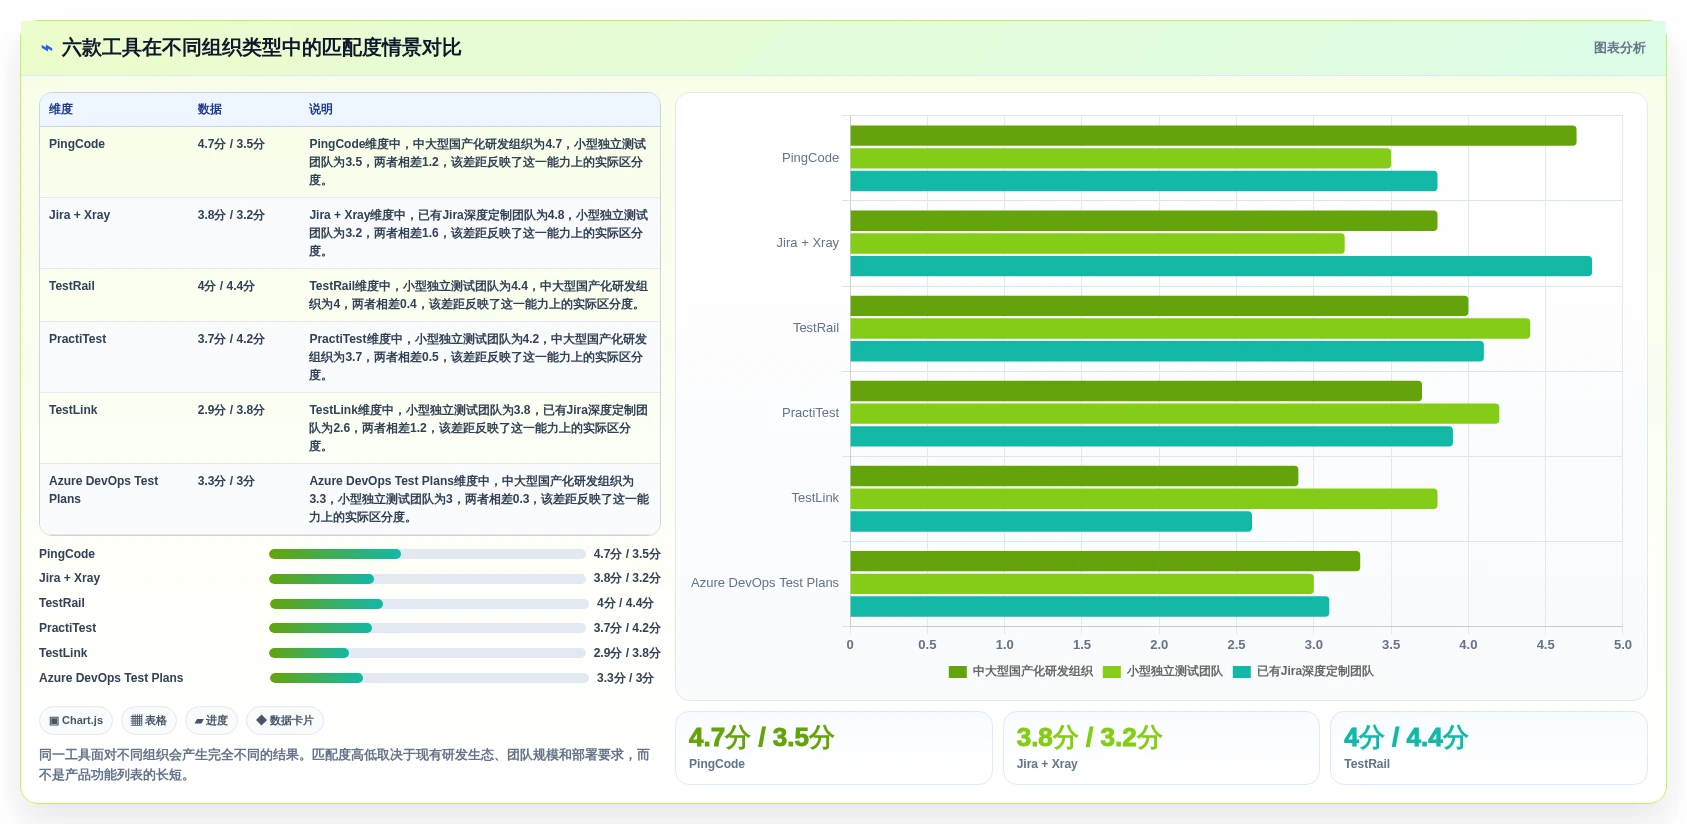Select the Chart.js tag chip
The height and width of the screenshot is (824, 1687).
(x=76, y=720)
